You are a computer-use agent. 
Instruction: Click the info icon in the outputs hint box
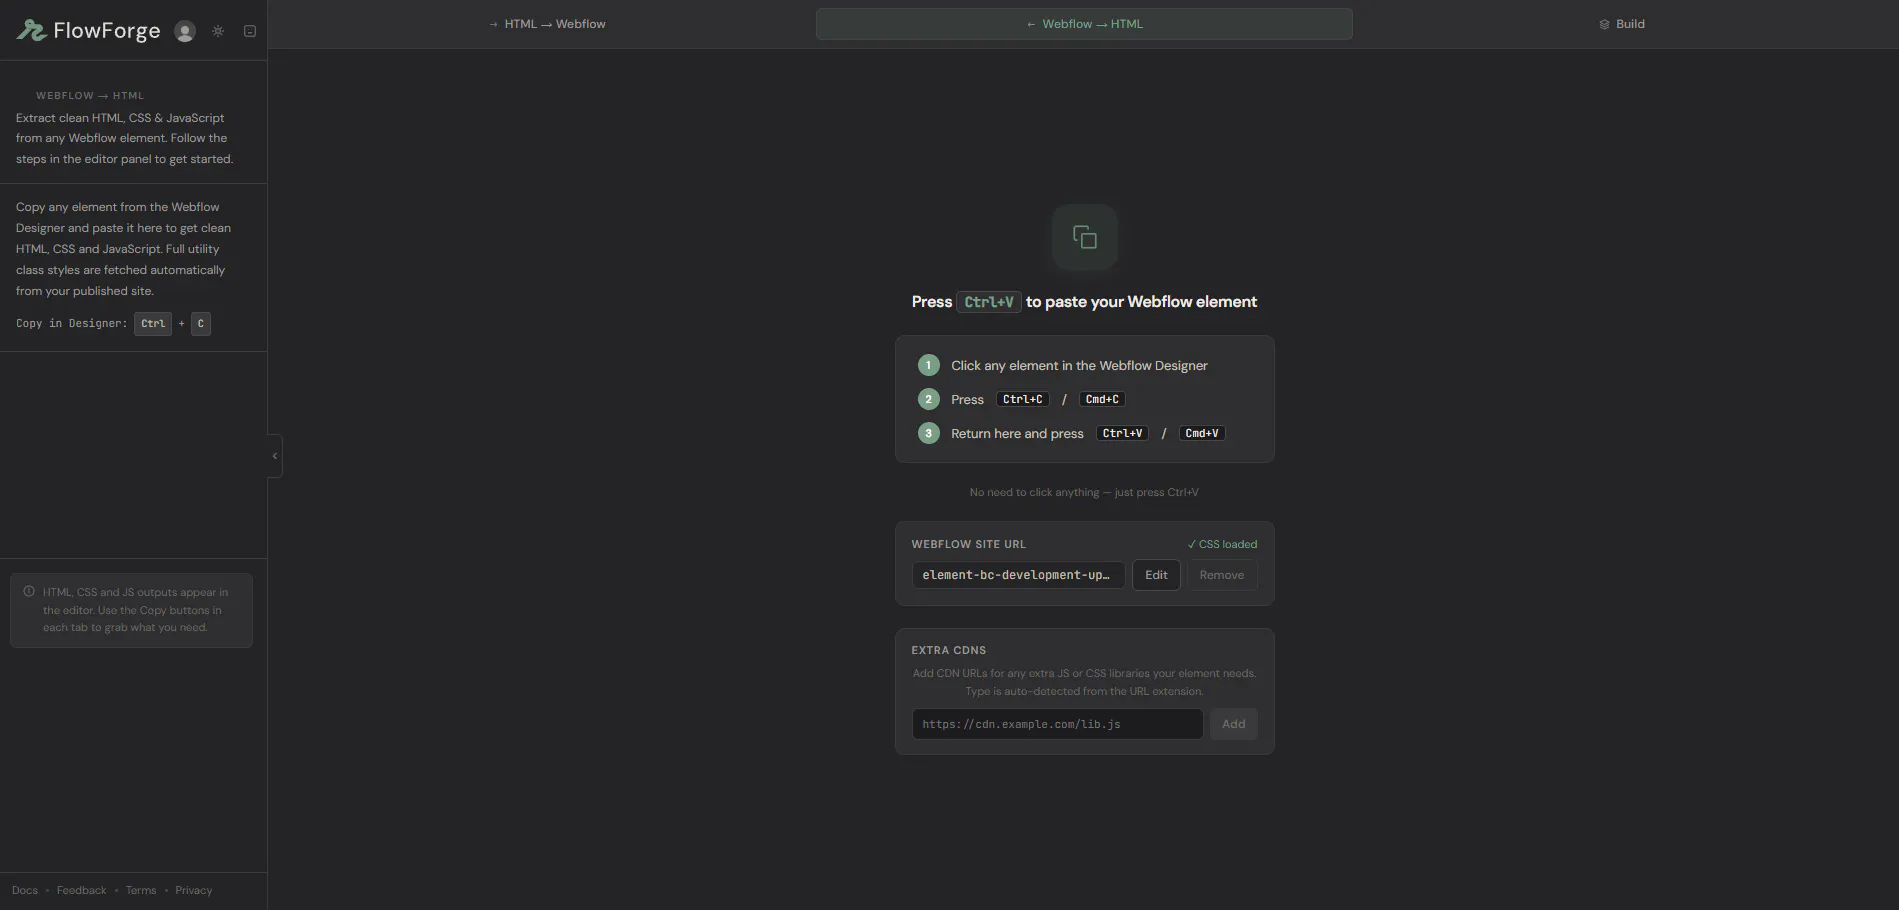(x=29, y=591)
